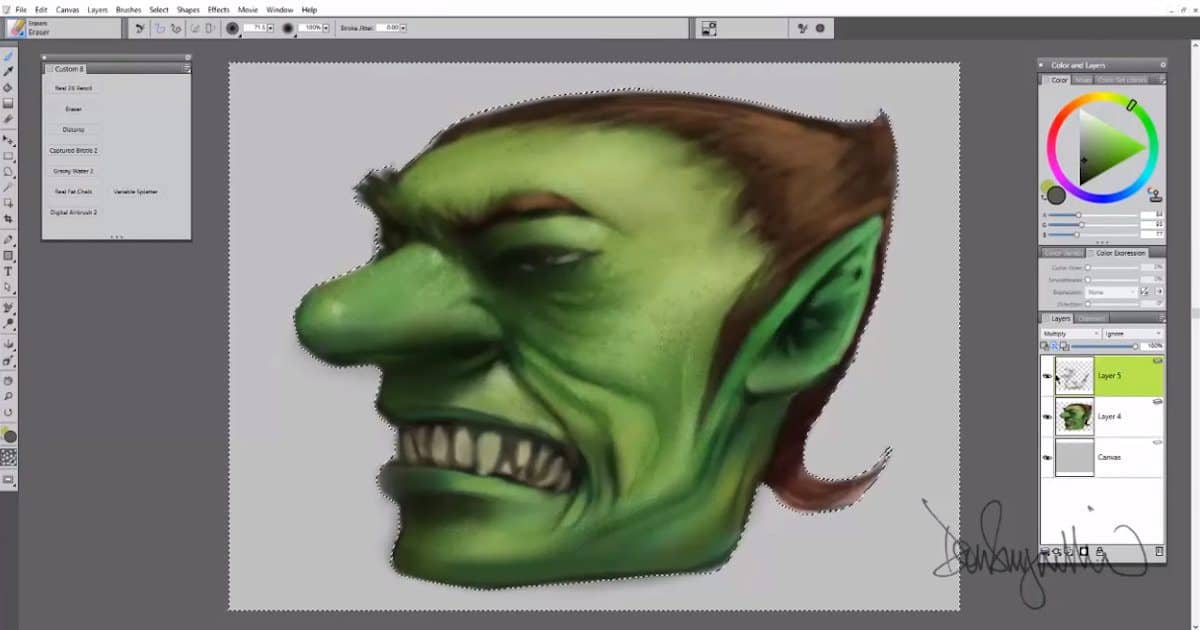Image resolution: width=1200 pixels, height=630 pixels.
Task: Hide the Canvas layer
Action: pos(1046,457)
